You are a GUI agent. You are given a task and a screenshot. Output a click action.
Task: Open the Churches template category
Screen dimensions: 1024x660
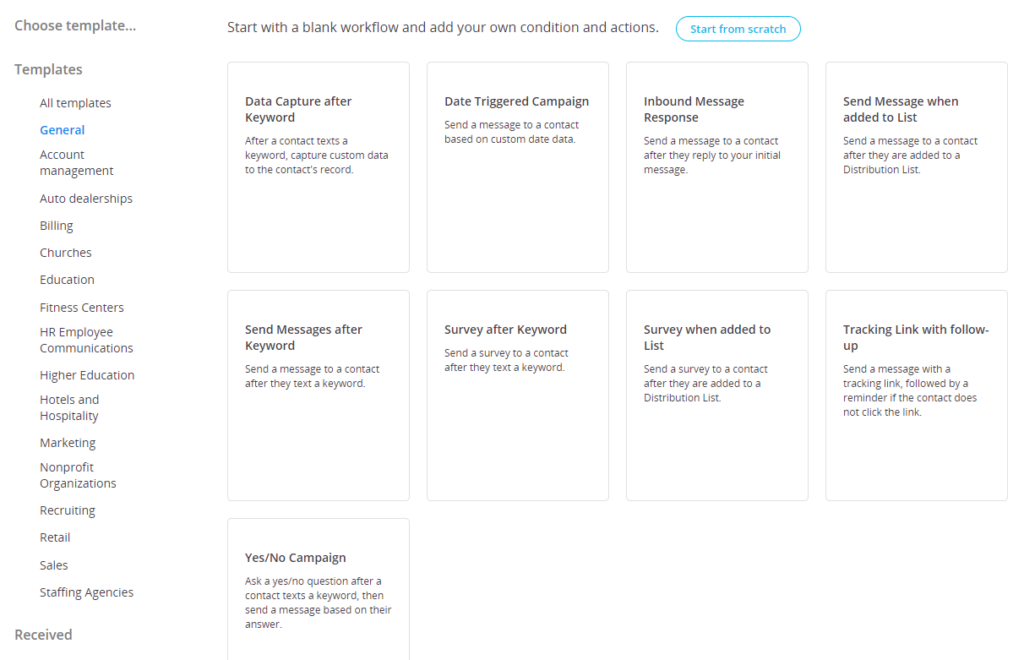point(65,253)
